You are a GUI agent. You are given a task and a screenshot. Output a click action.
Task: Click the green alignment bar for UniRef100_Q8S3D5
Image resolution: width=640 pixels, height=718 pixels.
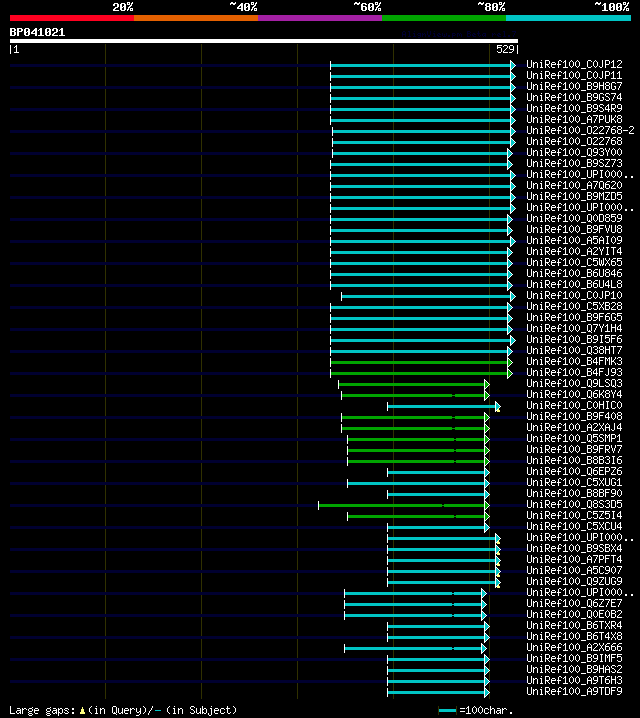tap(404, 506)
